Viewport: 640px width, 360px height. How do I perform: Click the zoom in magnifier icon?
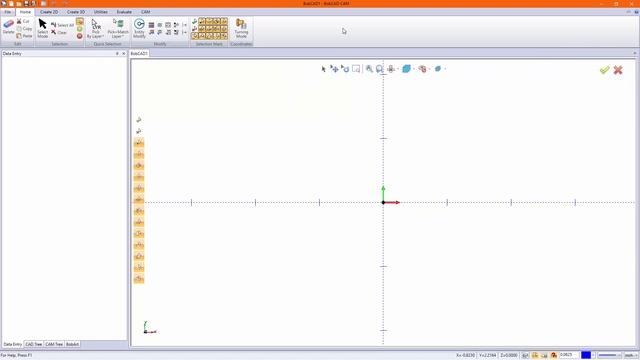coord(369,69)
